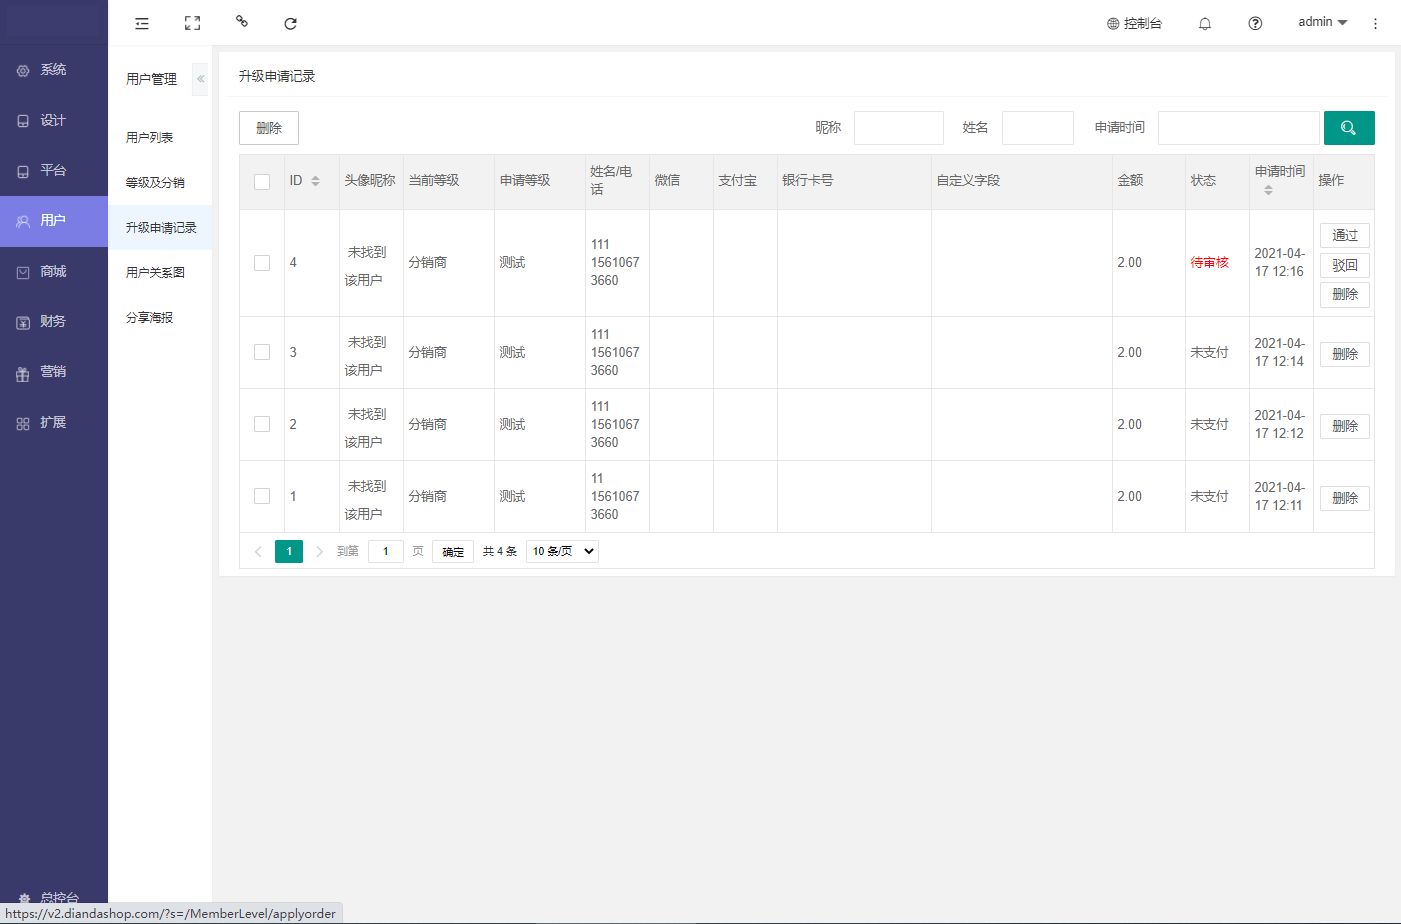
Task: Collapse the 用户管理 submenu panel
Action: (x=200, y=79)
